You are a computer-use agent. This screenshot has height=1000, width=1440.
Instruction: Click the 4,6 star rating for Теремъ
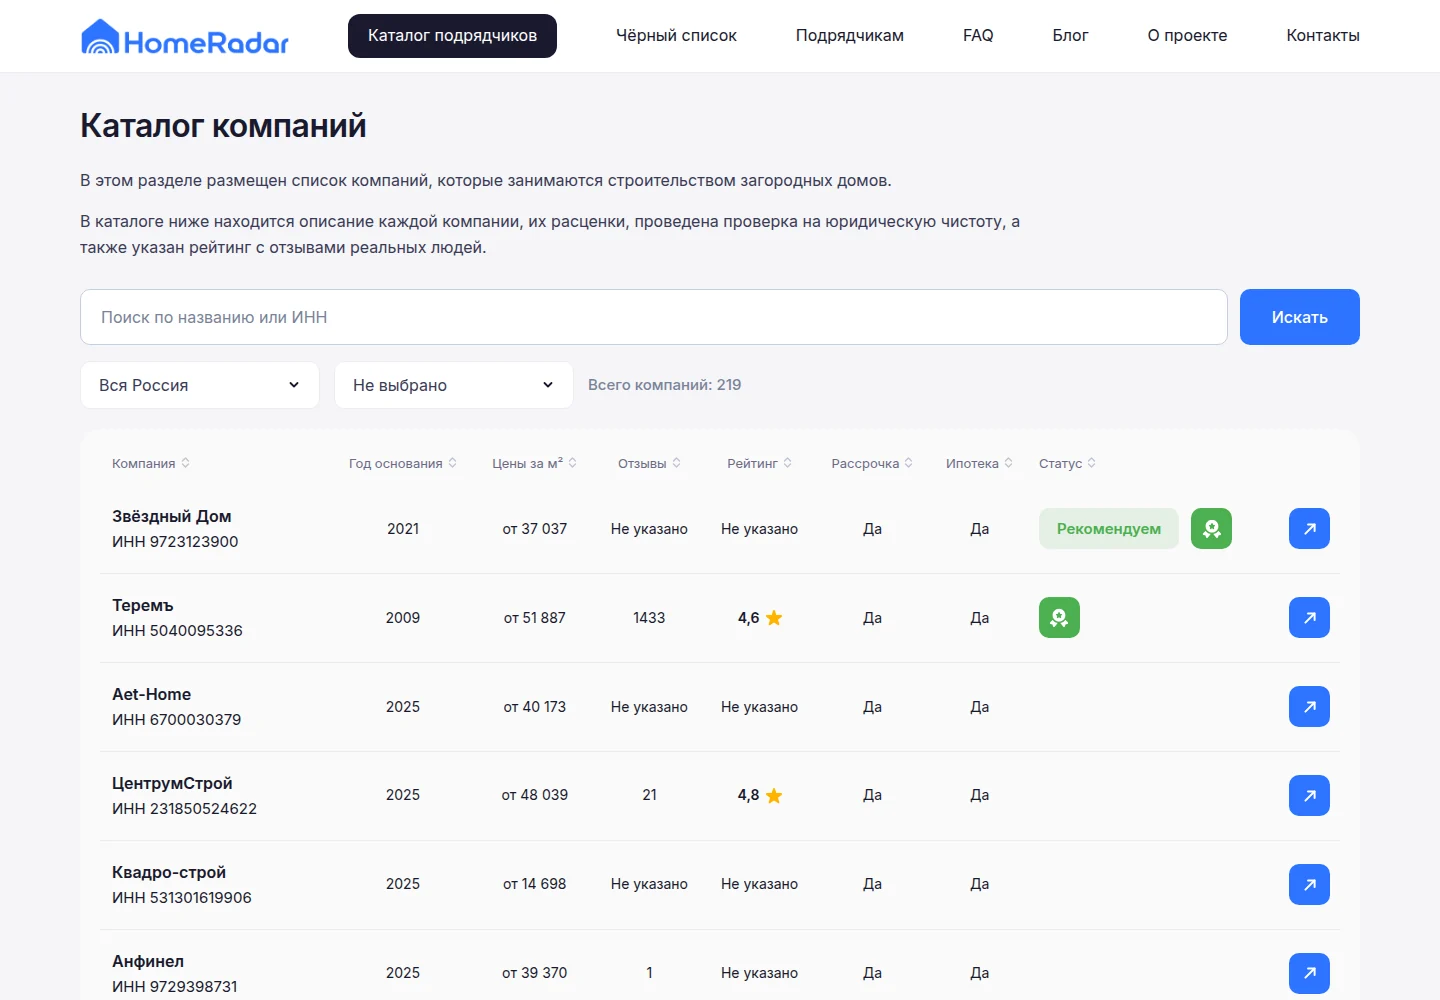point(760,618)
